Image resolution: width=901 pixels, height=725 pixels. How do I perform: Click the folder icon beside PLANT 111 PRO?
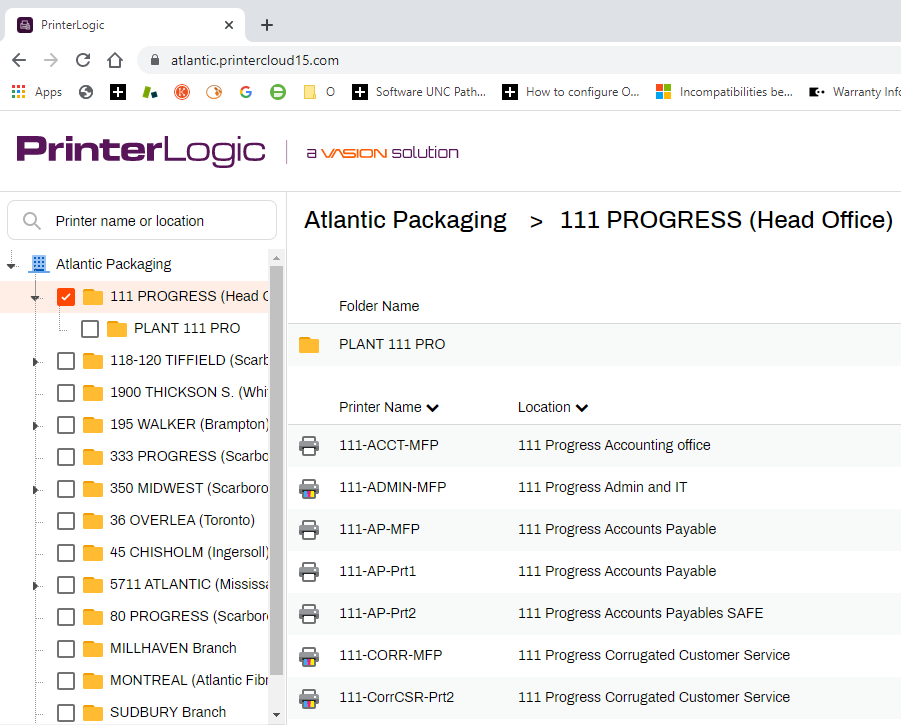309,342
